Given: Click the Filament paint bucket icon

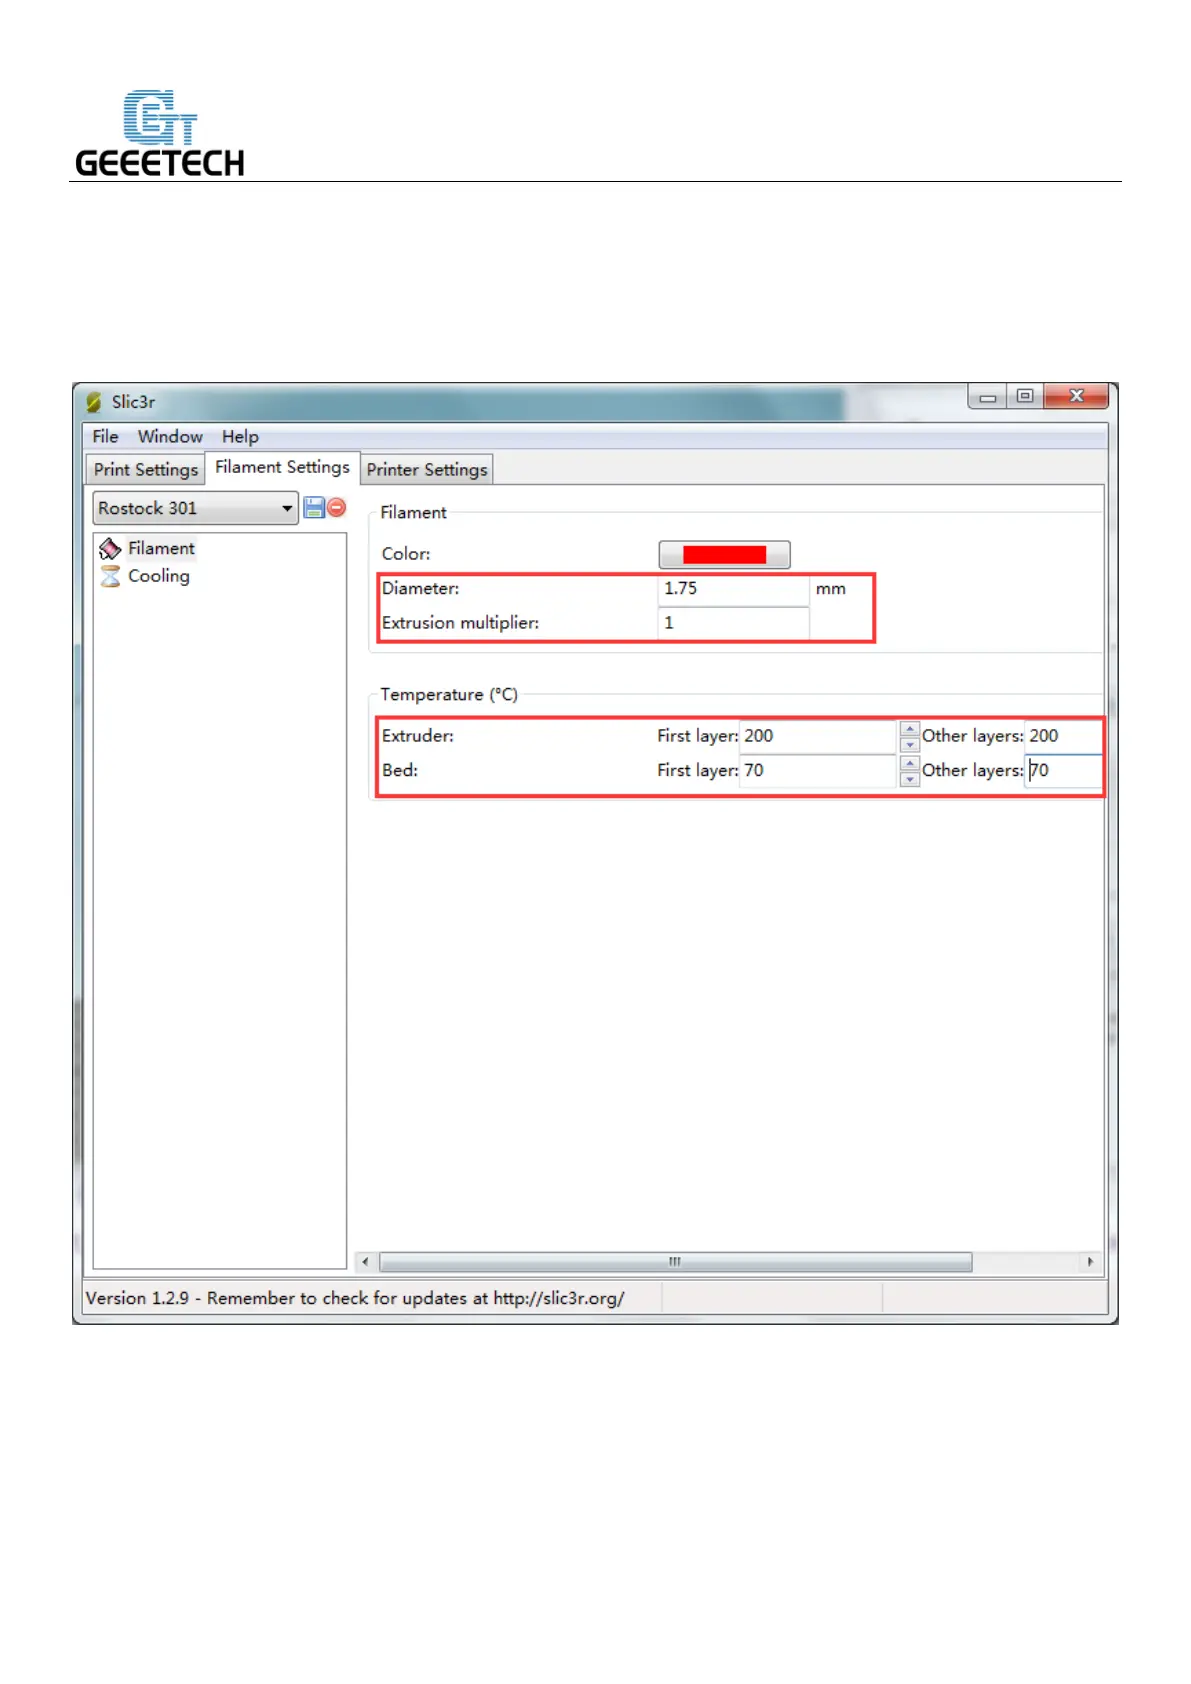Looking at the screenshot, I should click(110, 548).
